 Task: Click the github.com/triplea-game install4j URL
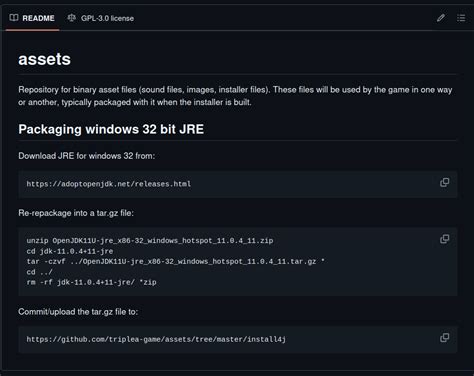point(156,339)
